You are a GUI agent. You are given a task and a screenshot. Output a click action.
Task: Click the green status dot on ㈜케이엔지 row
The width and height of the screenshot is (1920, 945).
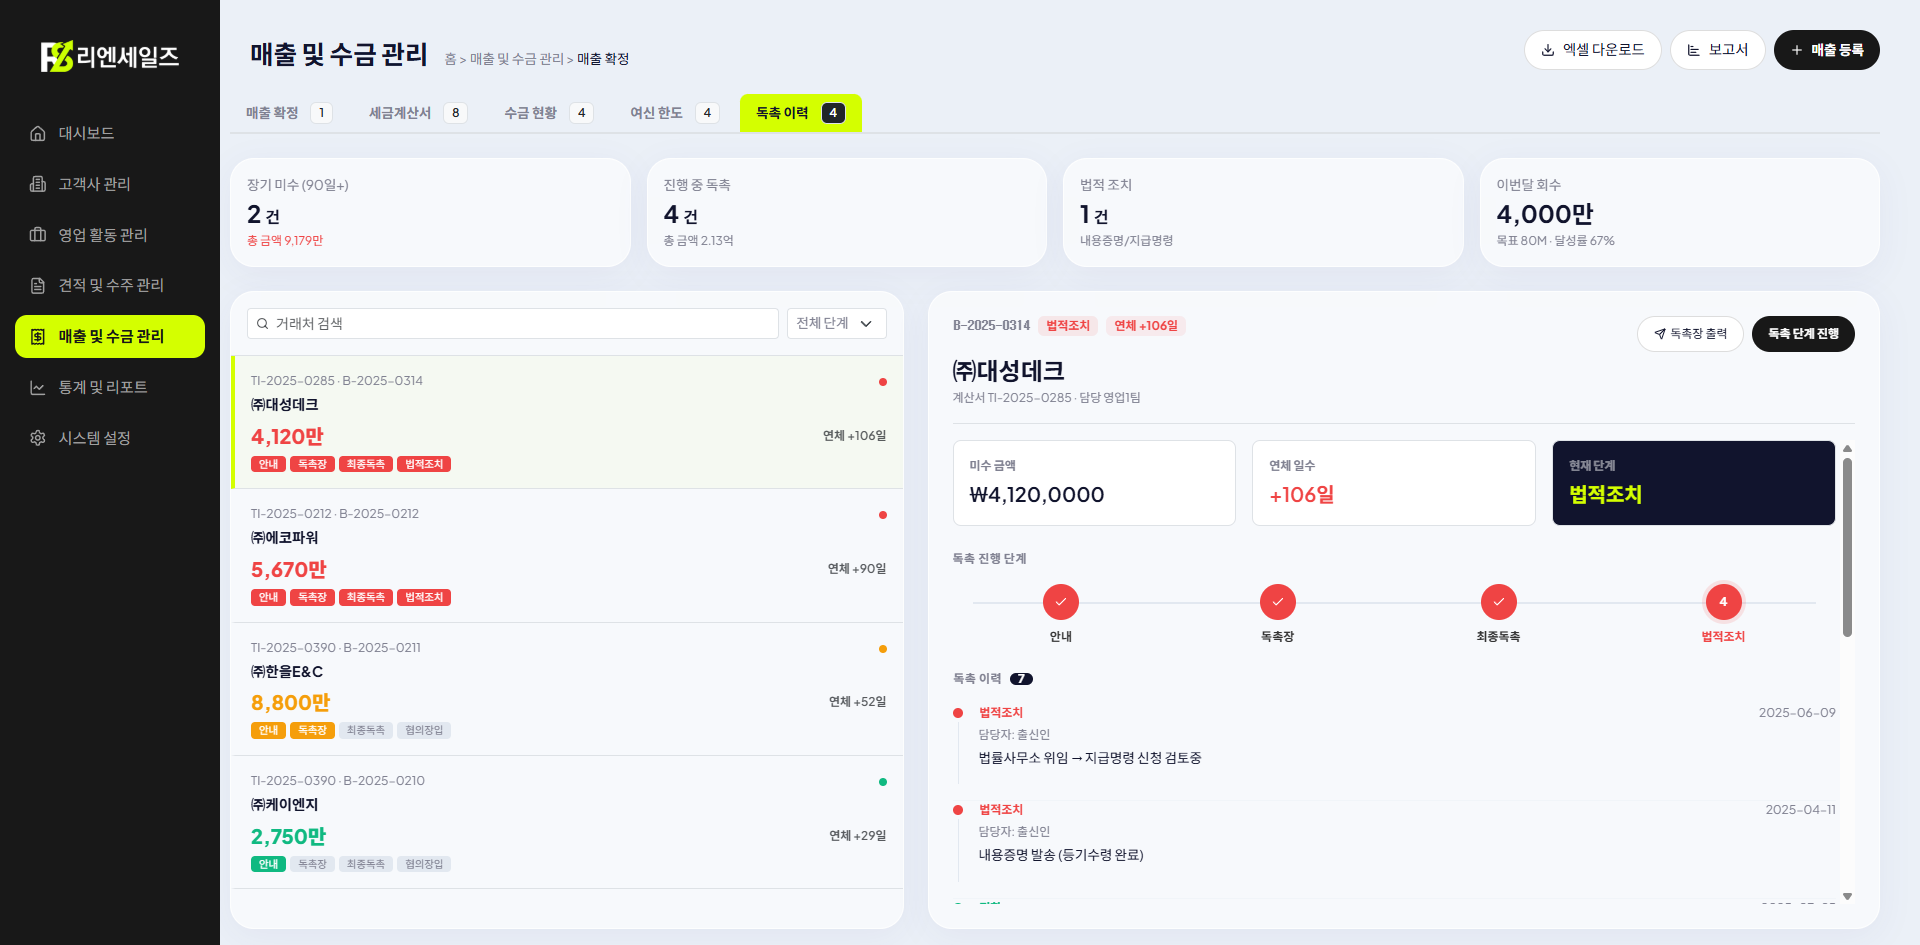click(883, 782)
